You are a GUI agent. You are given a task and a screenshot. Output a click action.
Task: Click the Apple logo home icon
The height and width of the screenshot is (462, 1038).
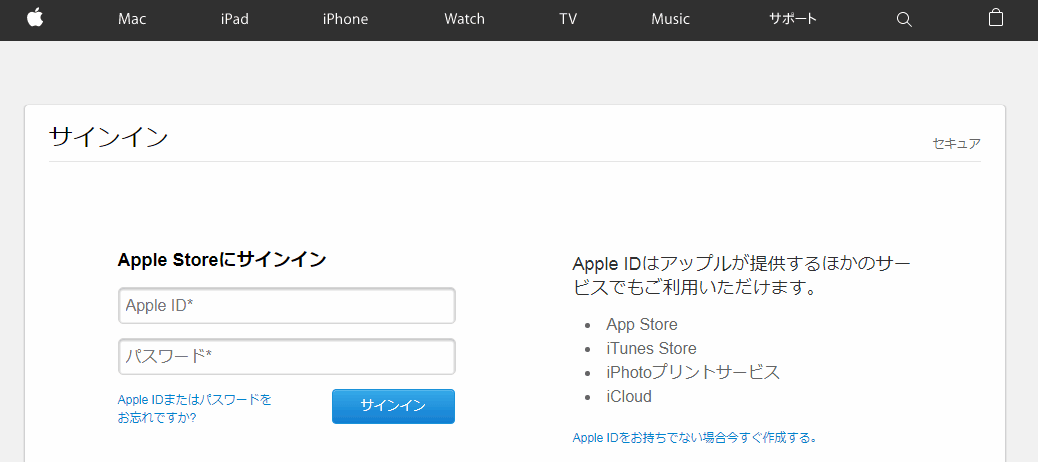[x=35, y=18]
